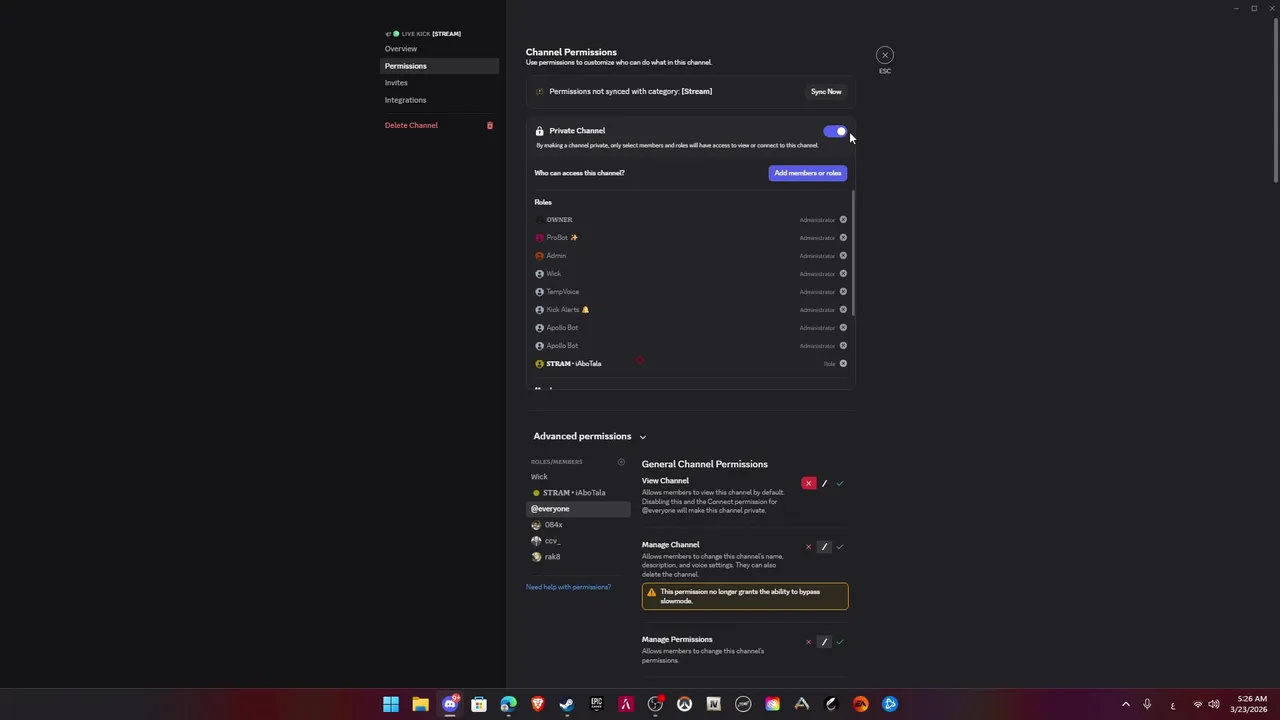
Task: Click the General Channel Permissions heading
Action: (x=705, y=464)
